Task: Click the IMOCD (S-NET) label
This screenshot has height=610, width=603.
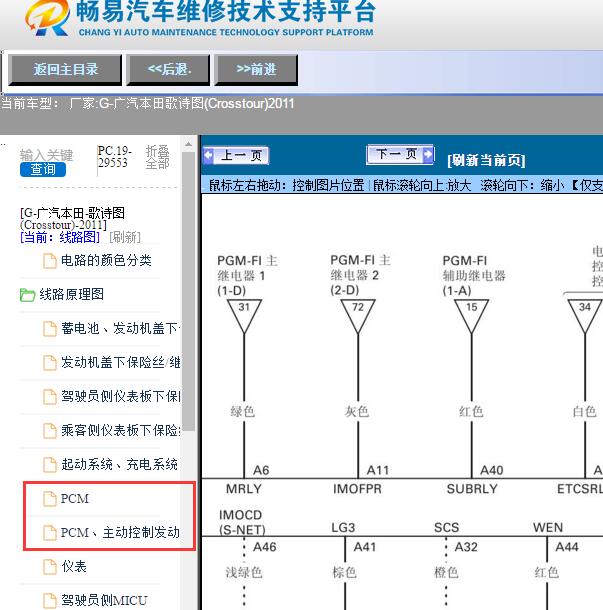Action: (x=242, y=522)
